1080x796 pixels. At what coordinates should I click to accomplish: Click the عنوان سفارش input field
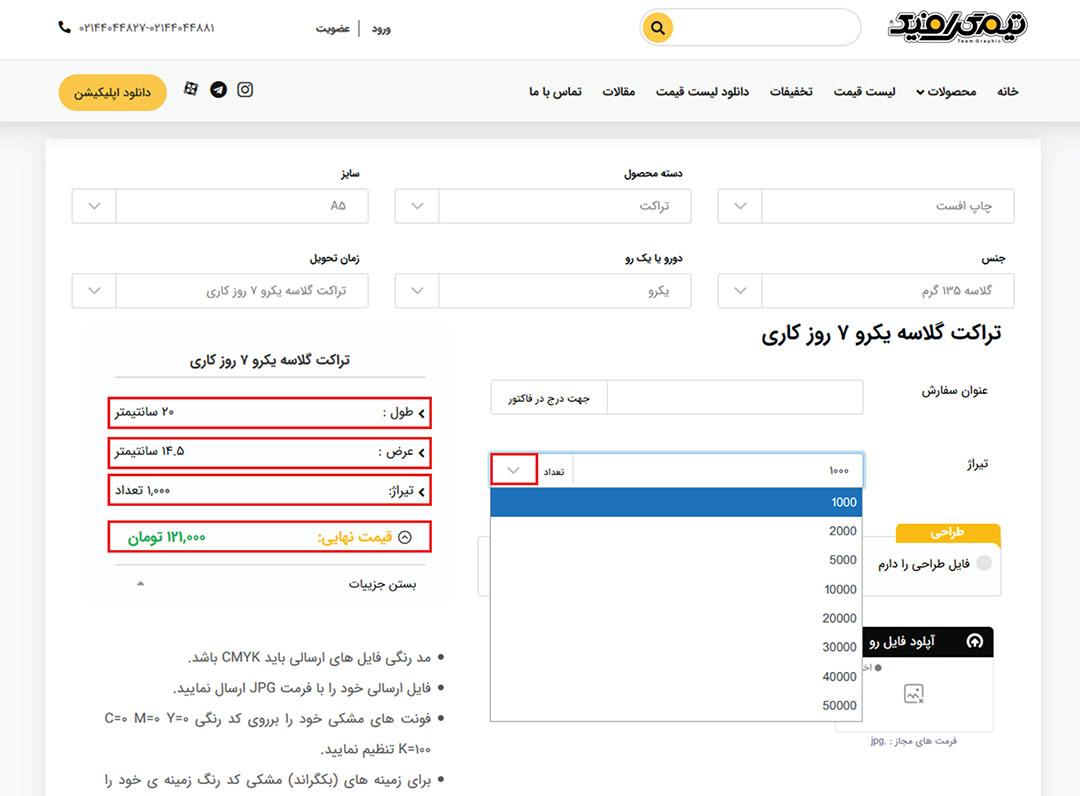[734, 398]
